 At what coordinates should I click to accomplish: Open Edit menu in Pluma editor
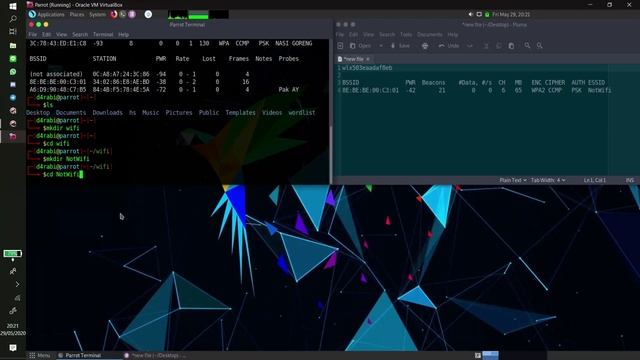pos(353,35)
